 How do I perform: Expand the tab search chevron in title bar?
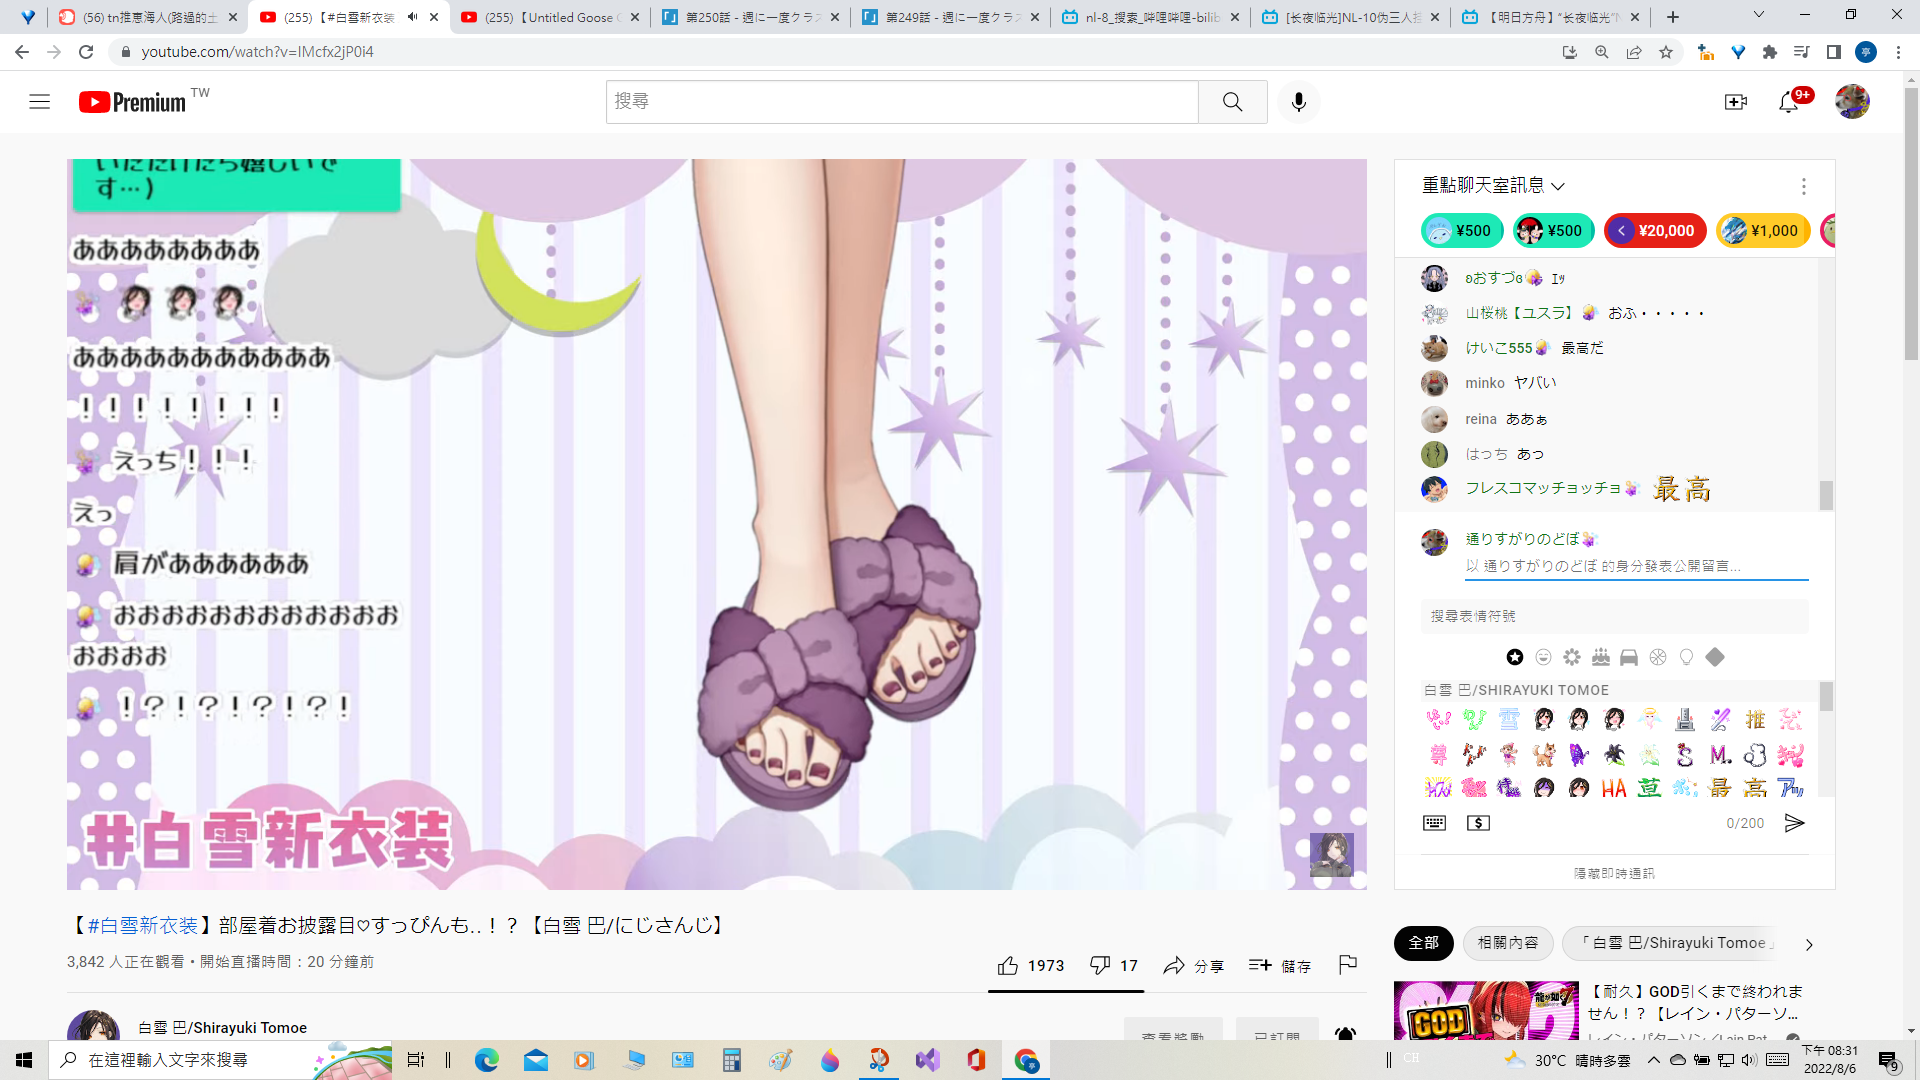tap(1759, 16)
